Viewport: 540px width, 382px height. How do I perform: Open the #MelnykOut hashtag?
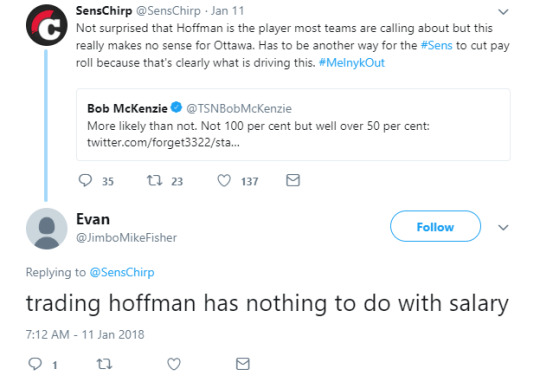point(352,63)
